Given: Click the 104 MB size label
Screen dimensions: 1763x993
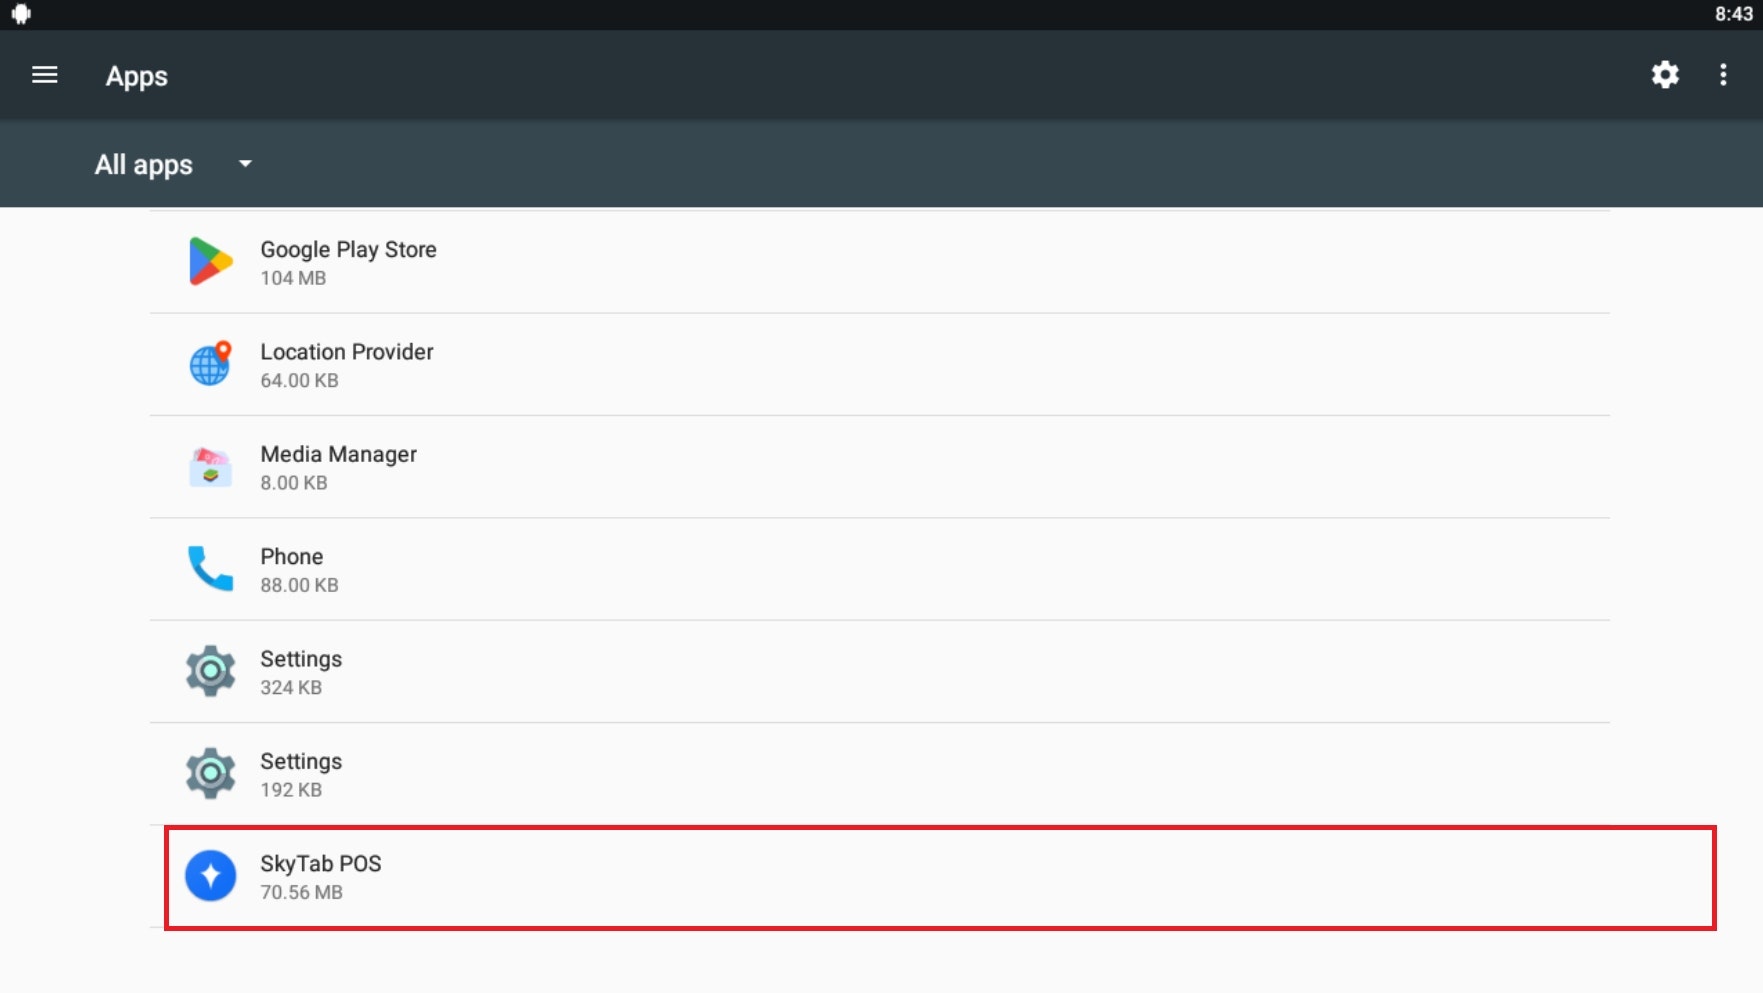Looking at the screenshot, I should pyautogui.click(x=293, y=278).
